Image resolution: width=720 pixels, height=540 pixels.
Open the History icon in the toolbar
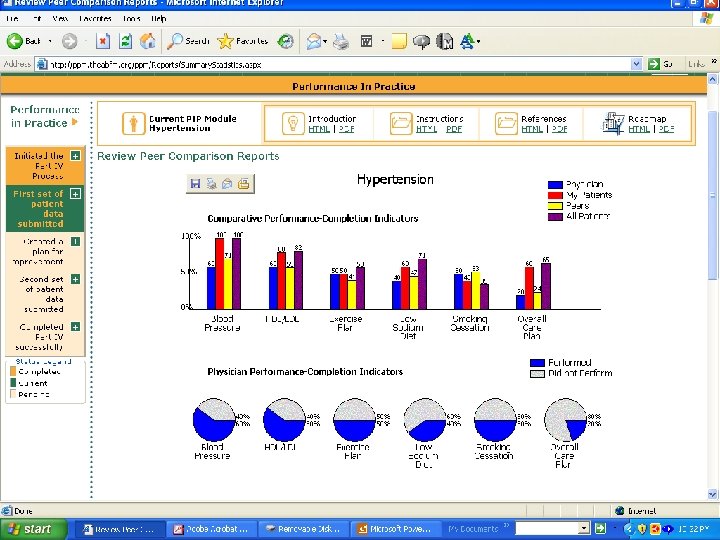(x=286, y=41)
